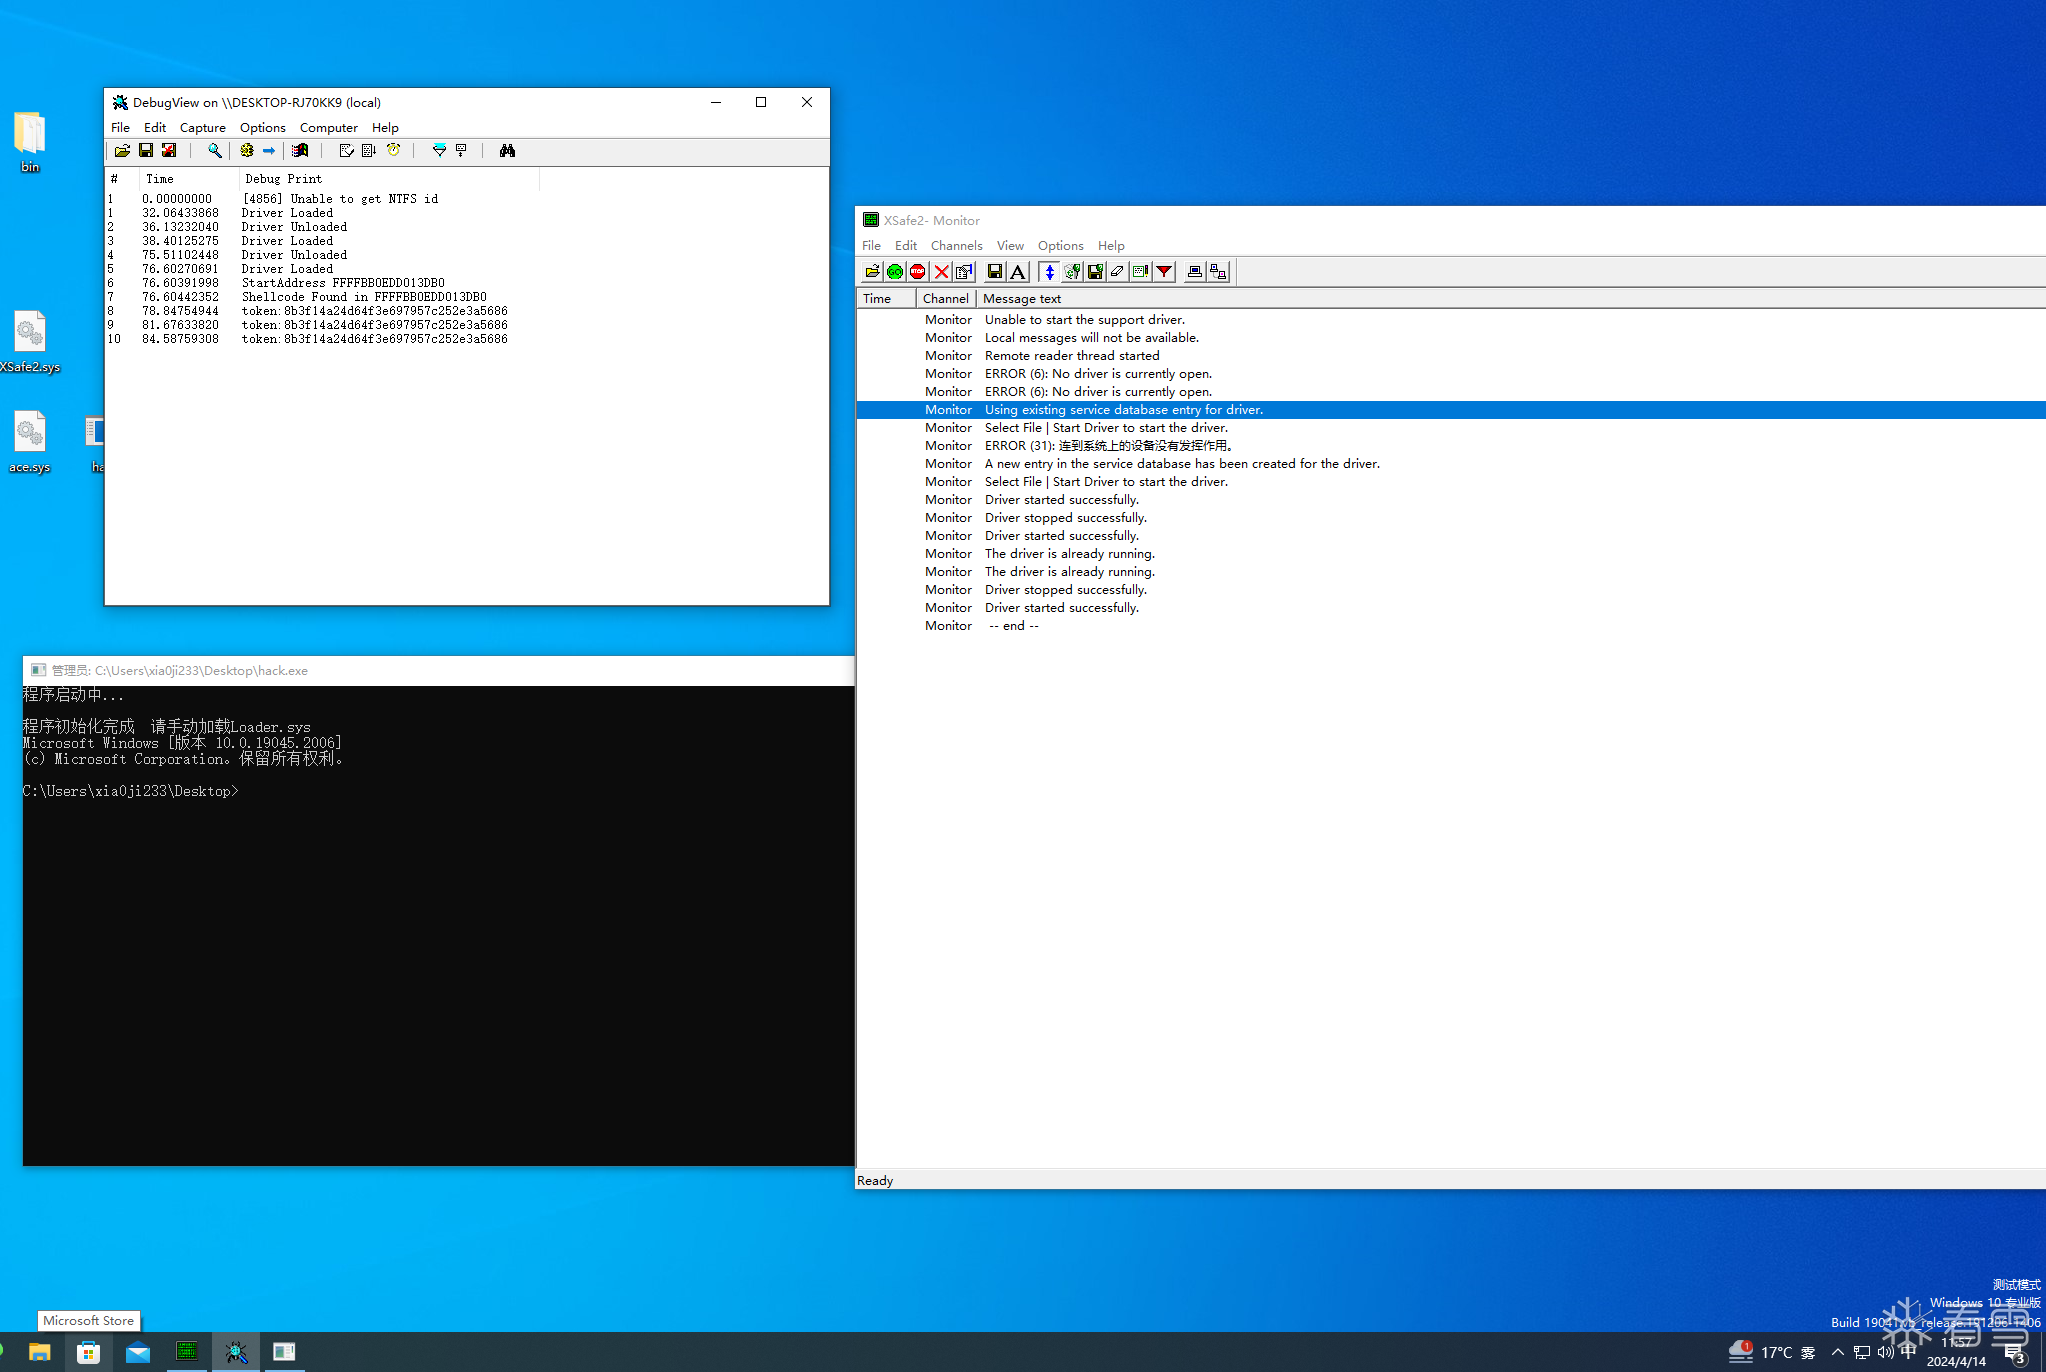The image size is (2046, 1372).
Task: Toggle the blue auto-scroll arrows button
Action: 1049,272
